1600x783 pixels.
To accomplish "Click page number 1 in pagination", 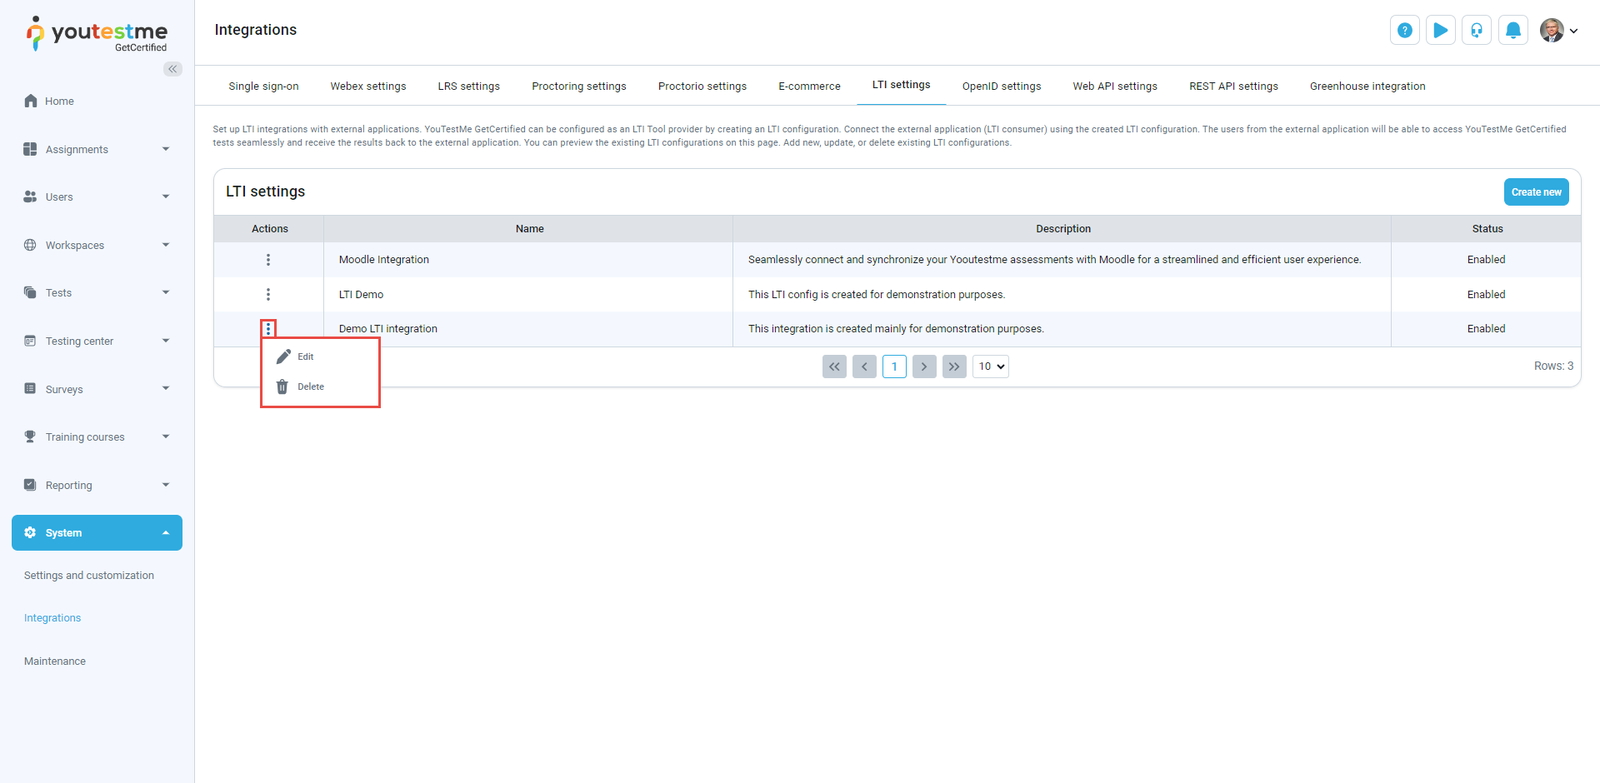I will [894, 367].
